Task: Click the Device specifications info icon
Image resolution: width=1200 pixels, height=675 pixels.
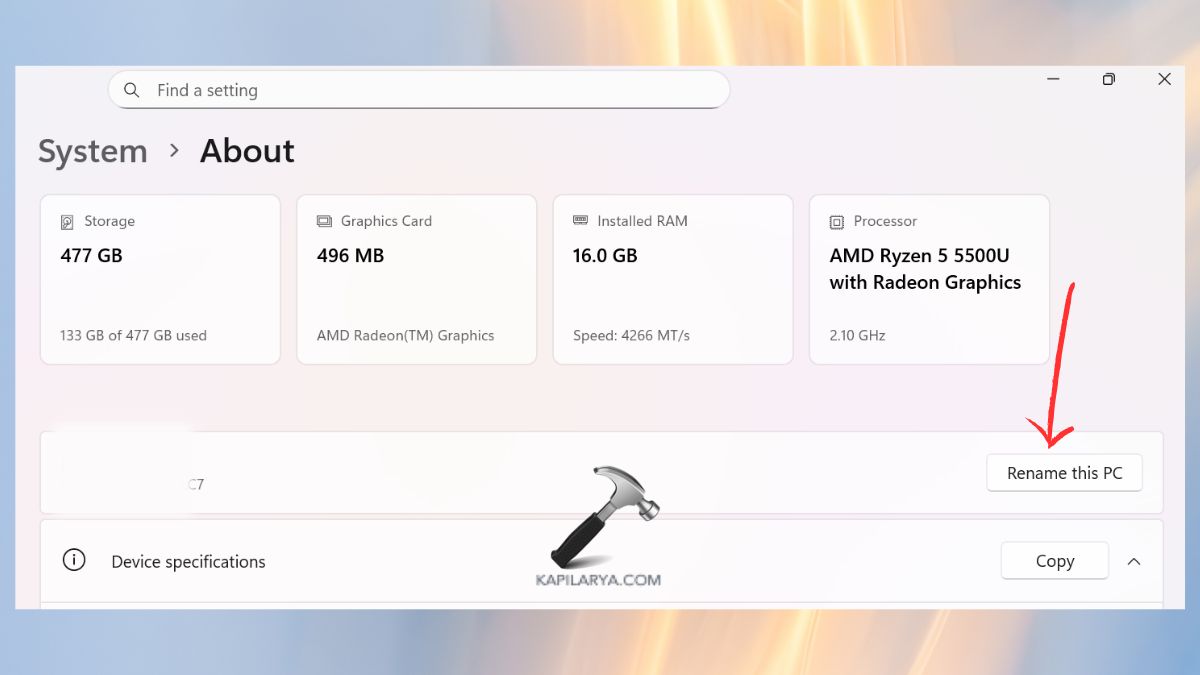Action: tap(74, 560)
